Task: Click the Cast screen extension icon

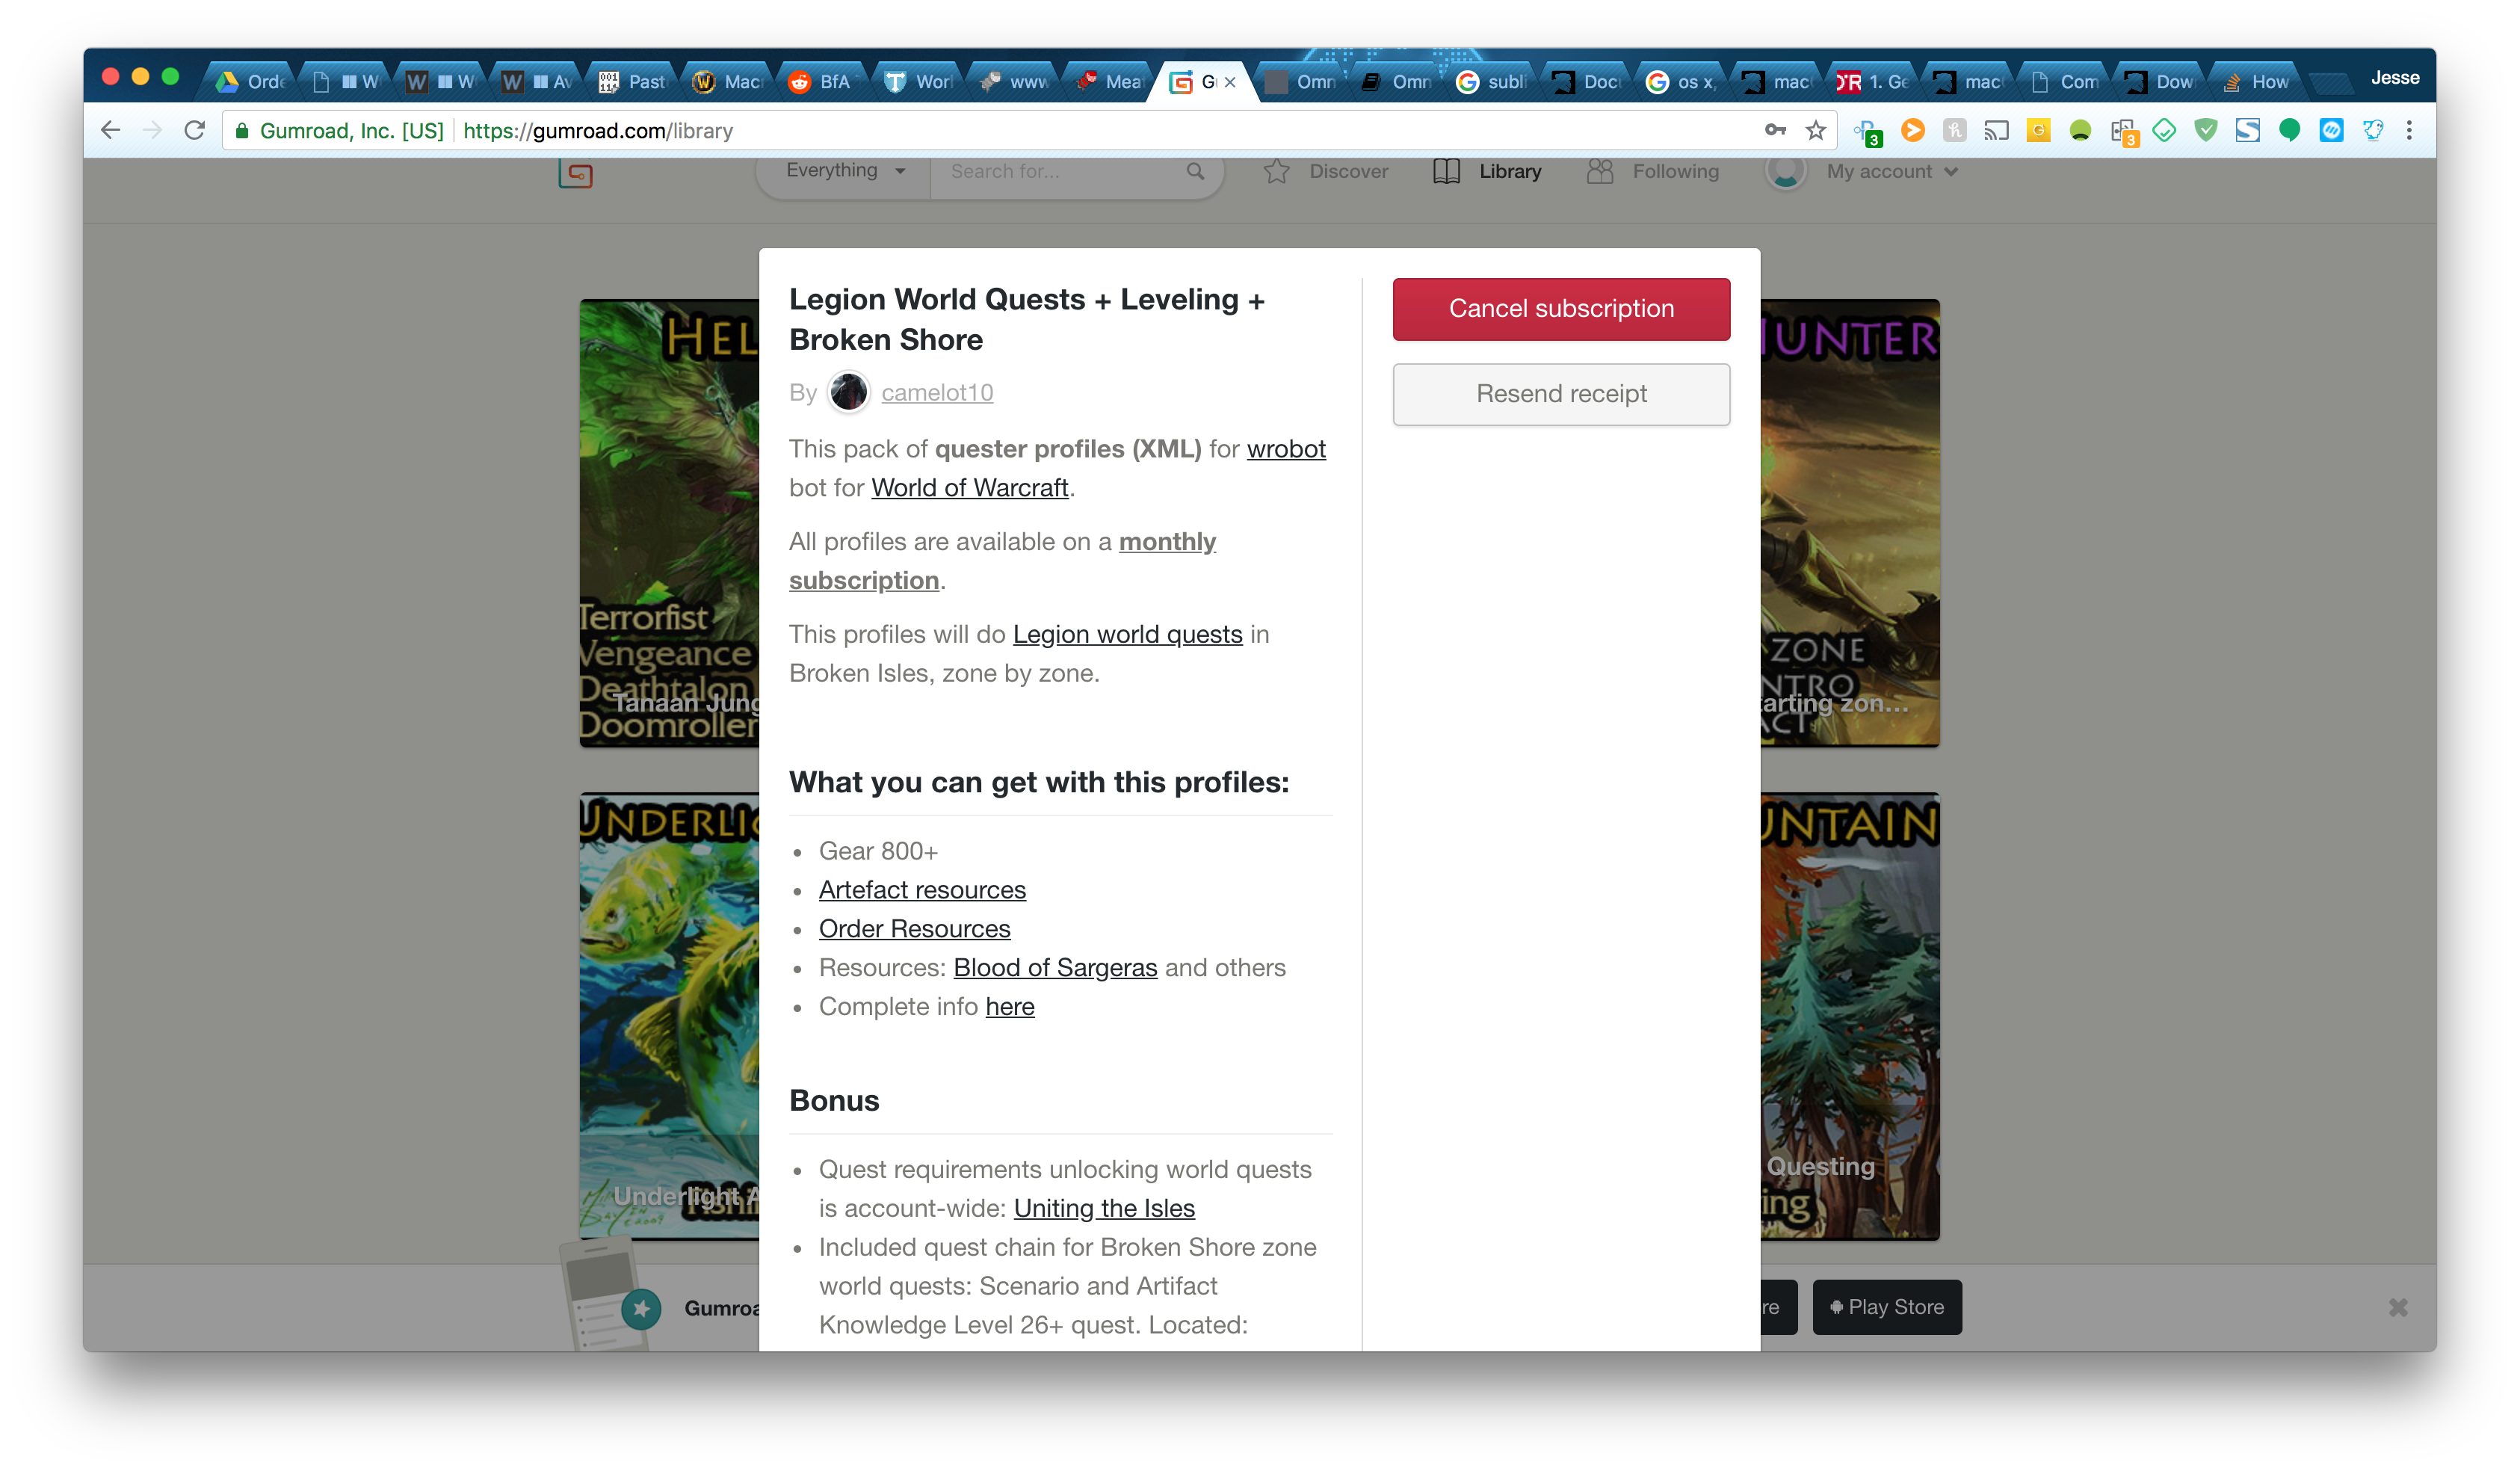Action: click(x=1996, y=130)
